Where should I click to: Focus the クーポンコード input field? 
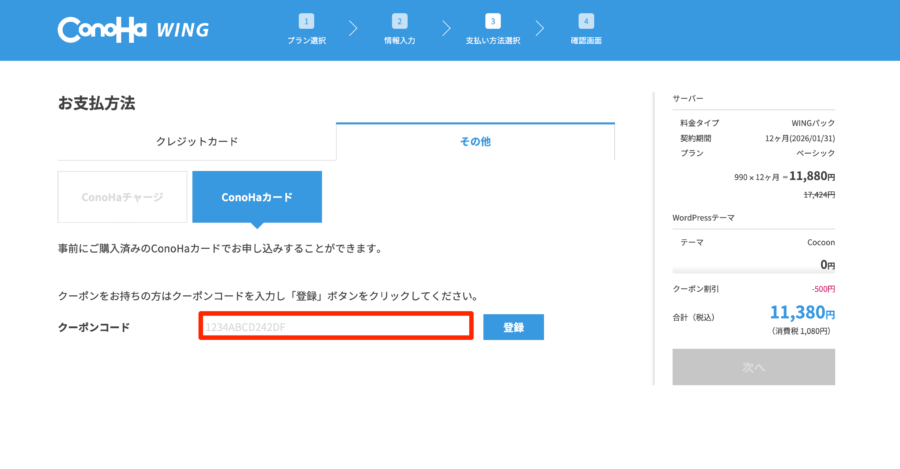335,327
